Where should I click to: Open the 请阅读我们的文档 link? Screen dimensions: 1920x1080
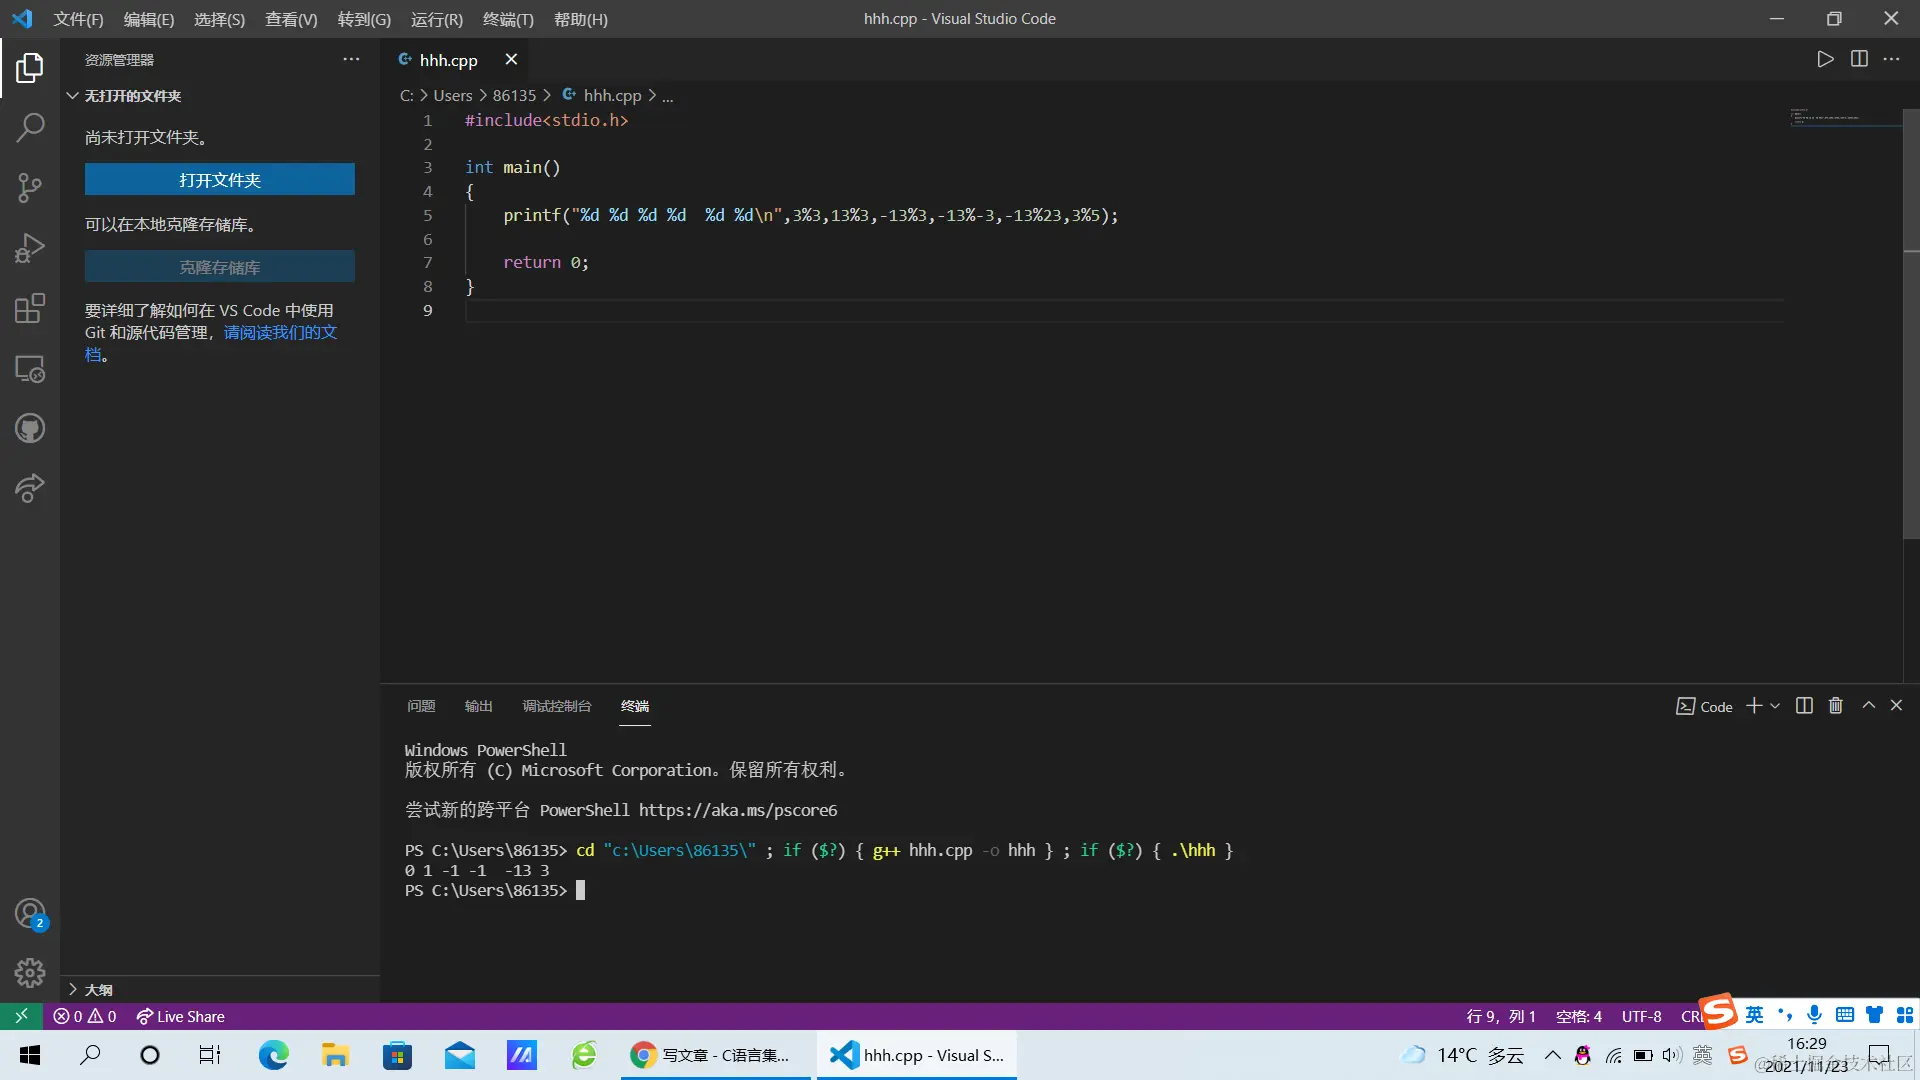tap(280, 332)
